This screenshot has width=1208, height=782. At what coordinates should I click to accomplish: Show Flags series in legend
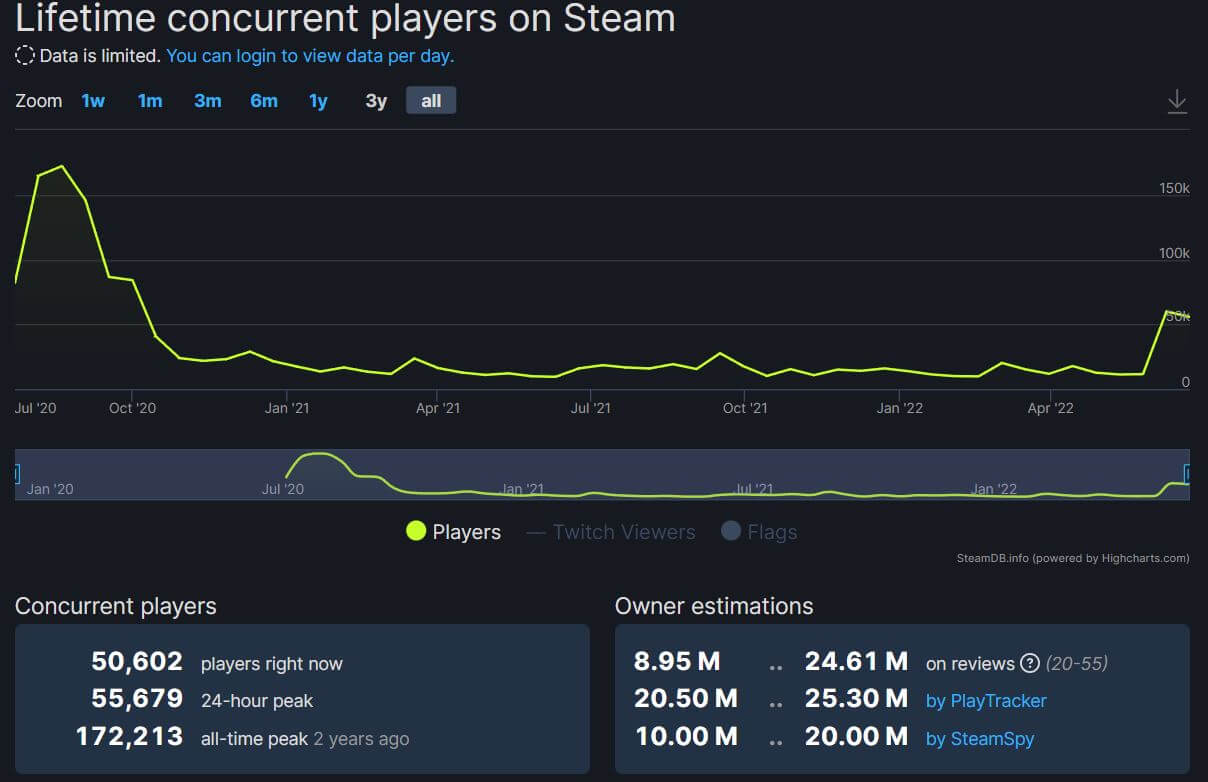tap(759, 532)
